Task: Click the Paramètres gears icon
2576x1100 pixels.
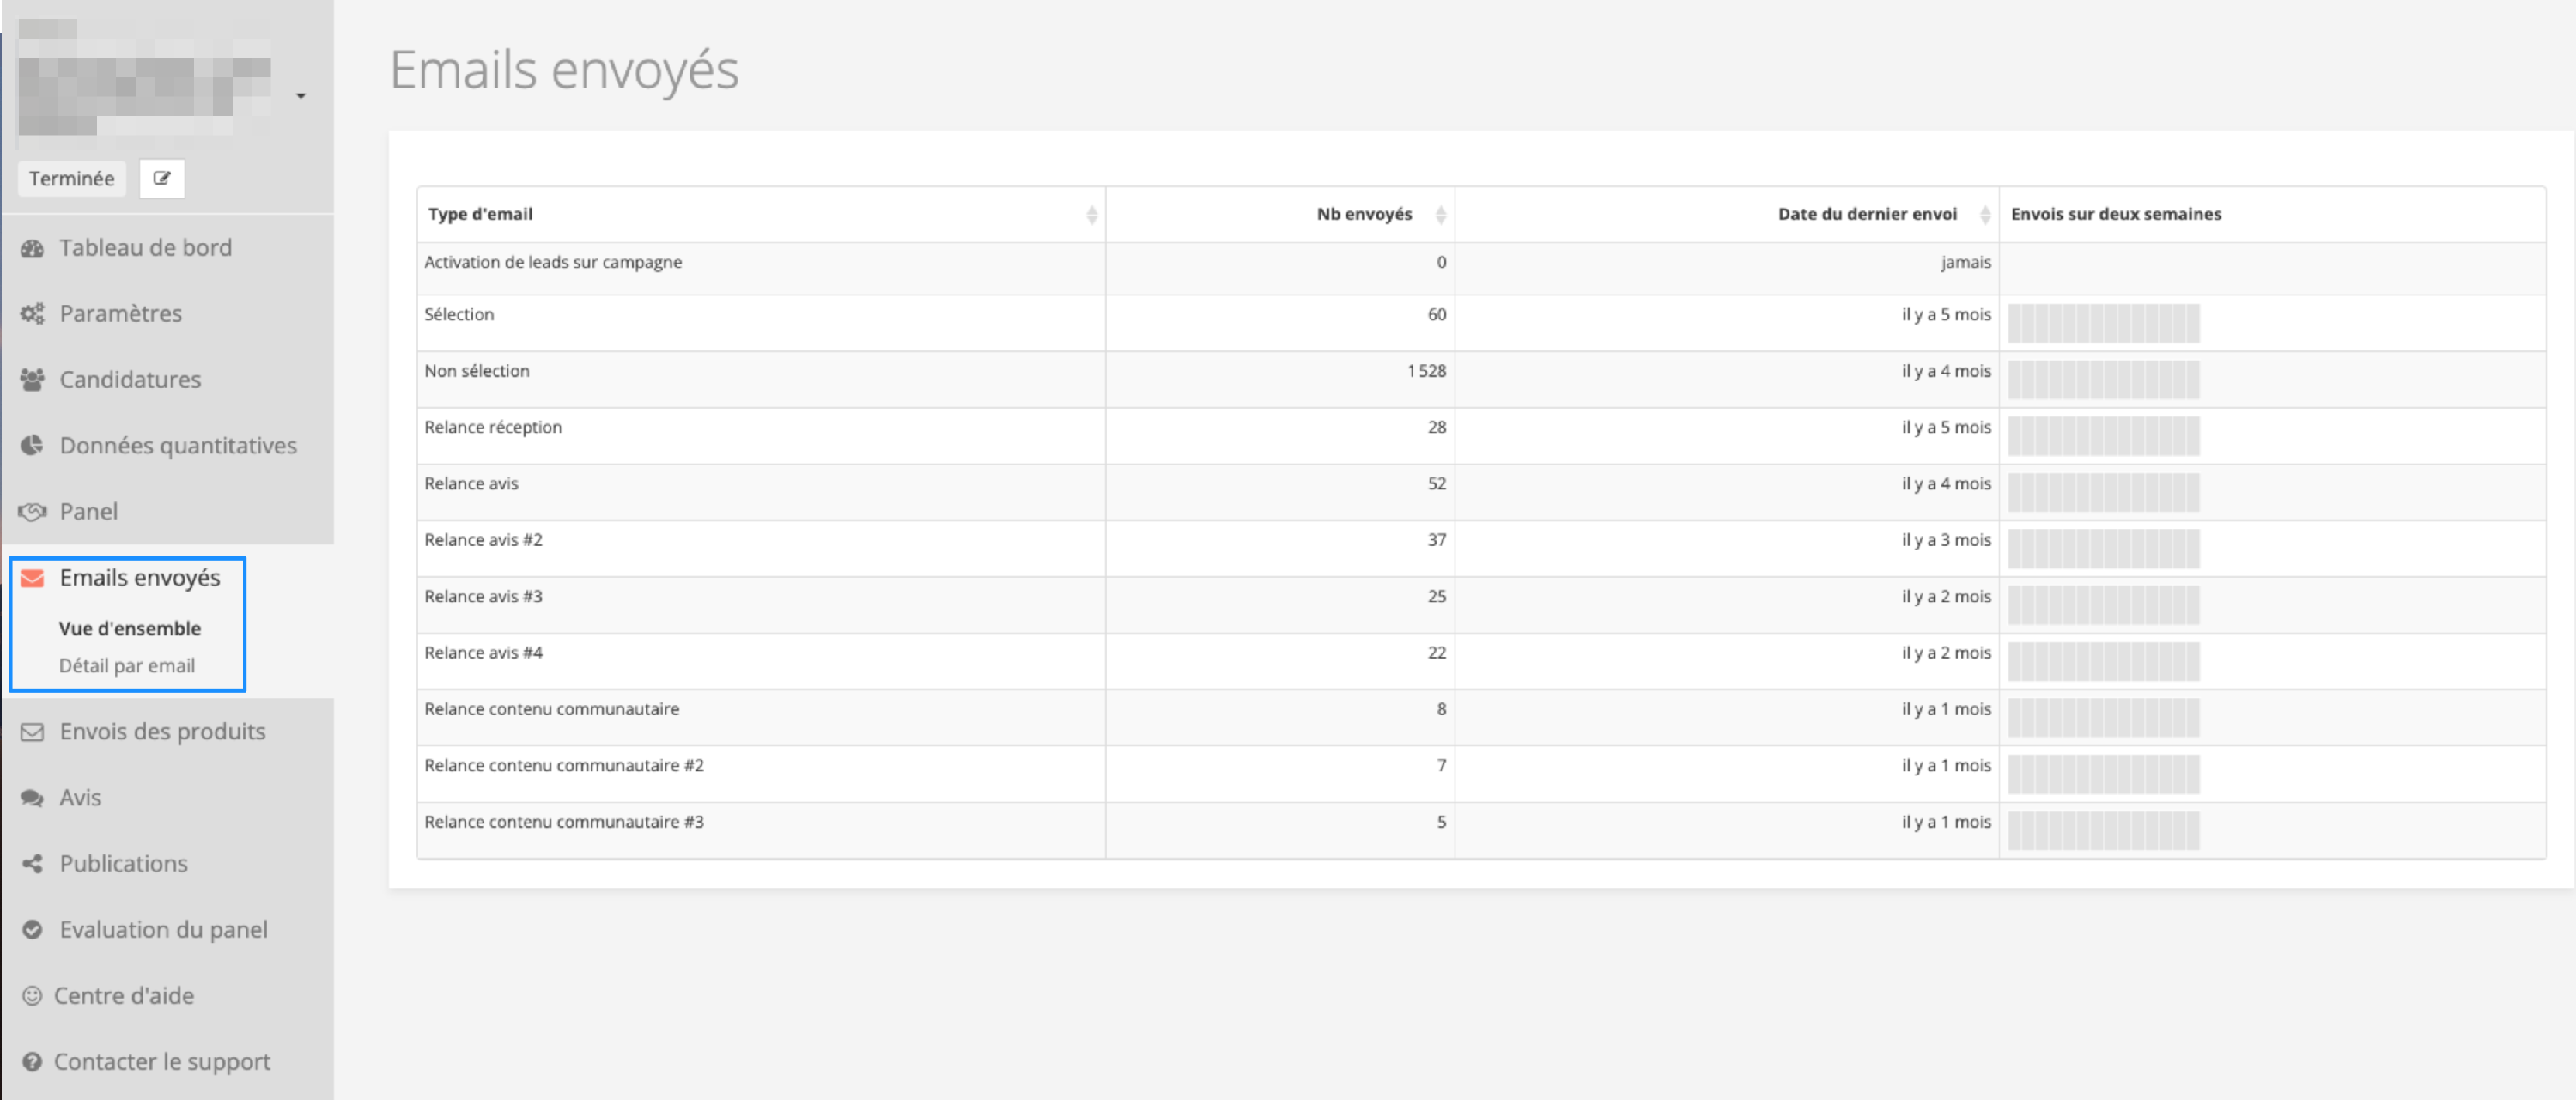Action: [x=32, y=314]
